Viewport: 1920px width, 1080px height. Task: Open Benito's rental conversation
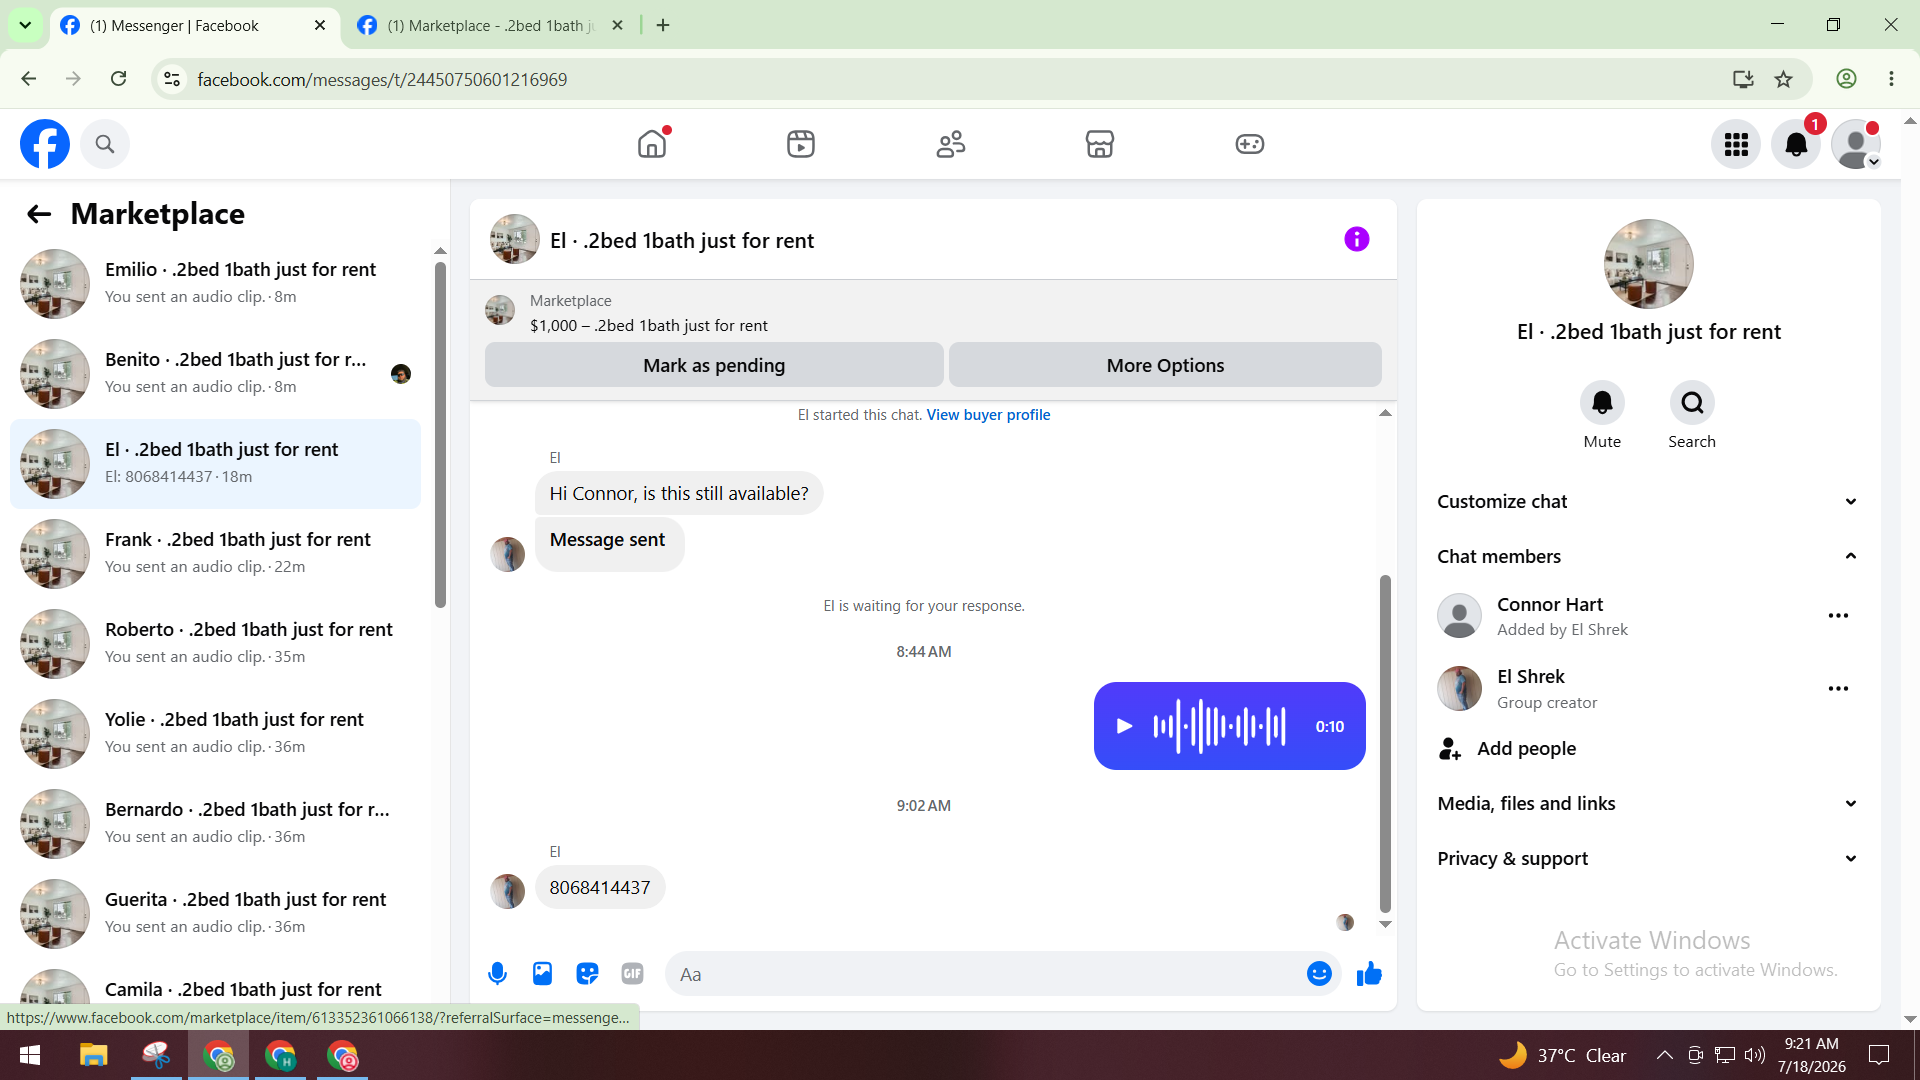coord(215,374)
